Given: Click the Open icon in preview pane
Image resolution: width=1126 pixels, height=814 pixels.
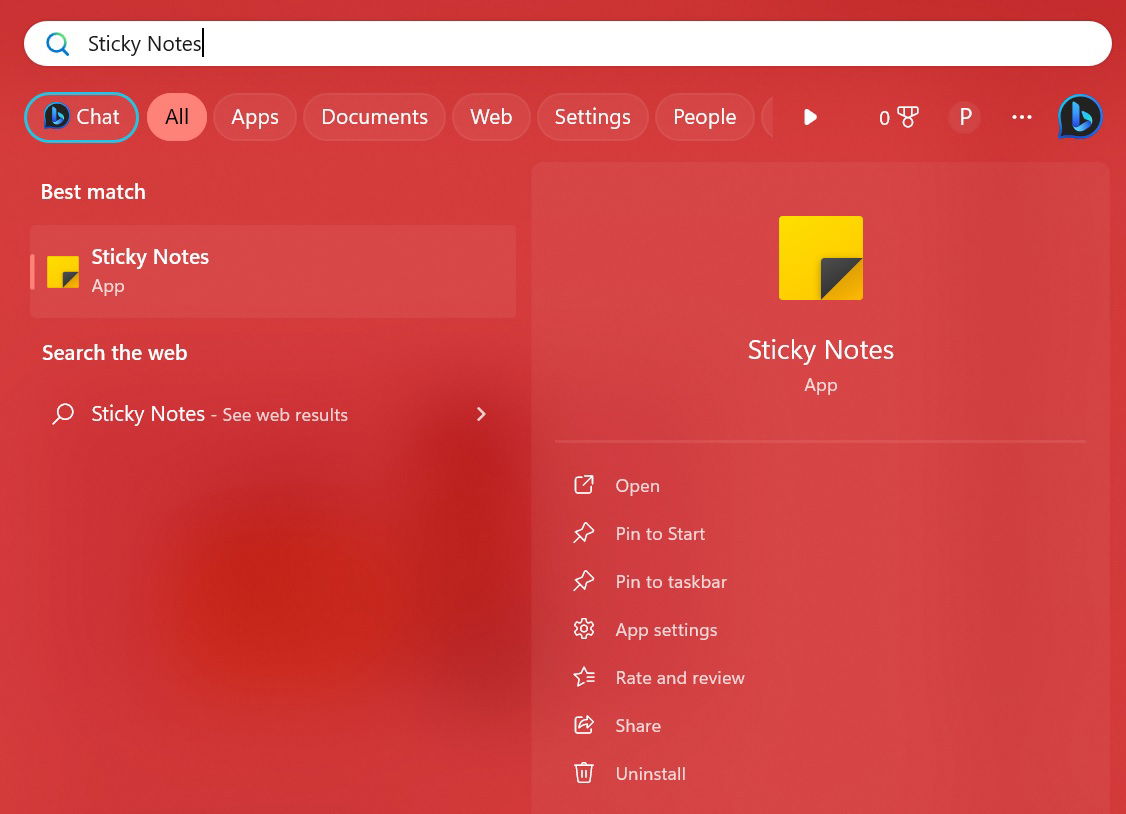Looking at the screenshot, I should [x=584, y=485].
